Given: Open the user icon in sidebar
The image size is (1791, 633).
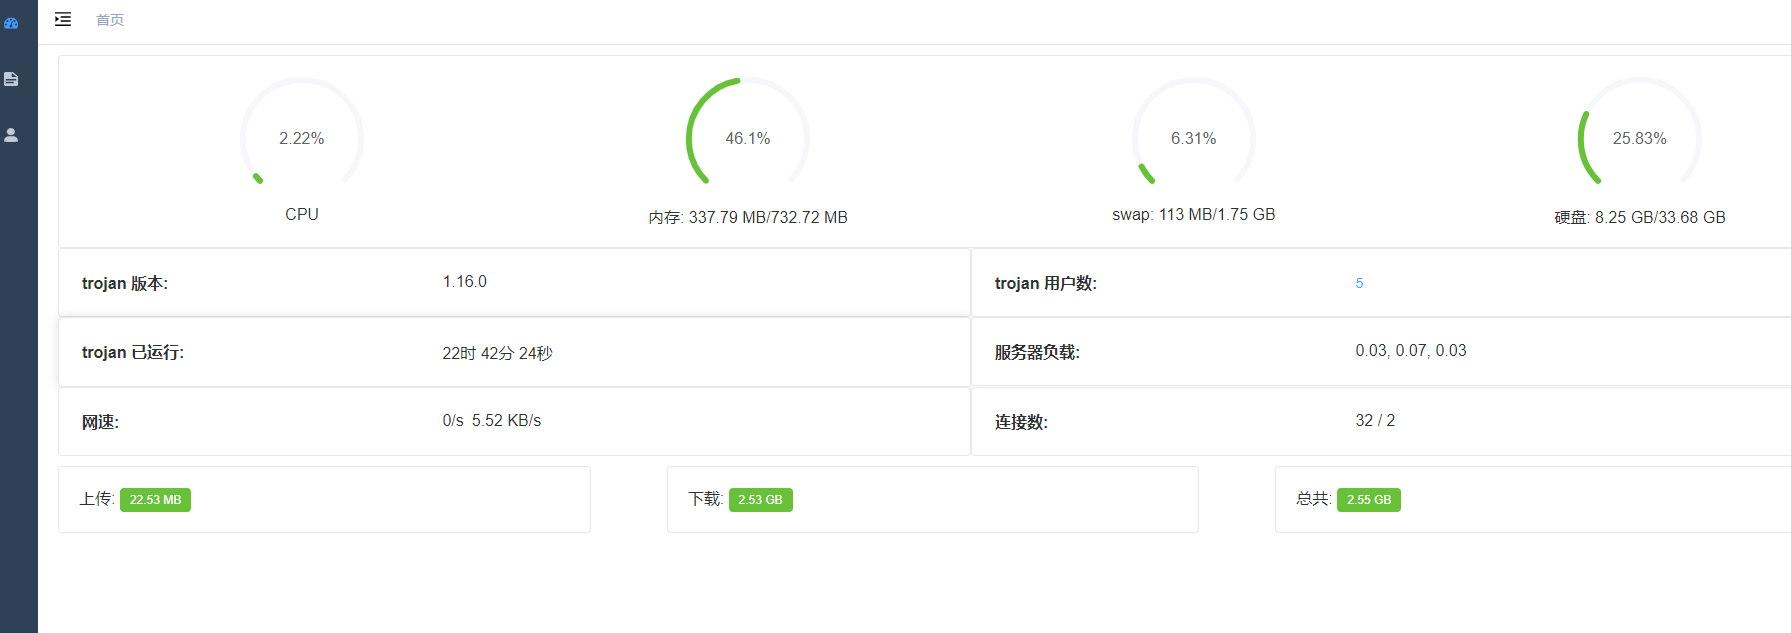Looking at the screenshot, I should coord(11,135).
